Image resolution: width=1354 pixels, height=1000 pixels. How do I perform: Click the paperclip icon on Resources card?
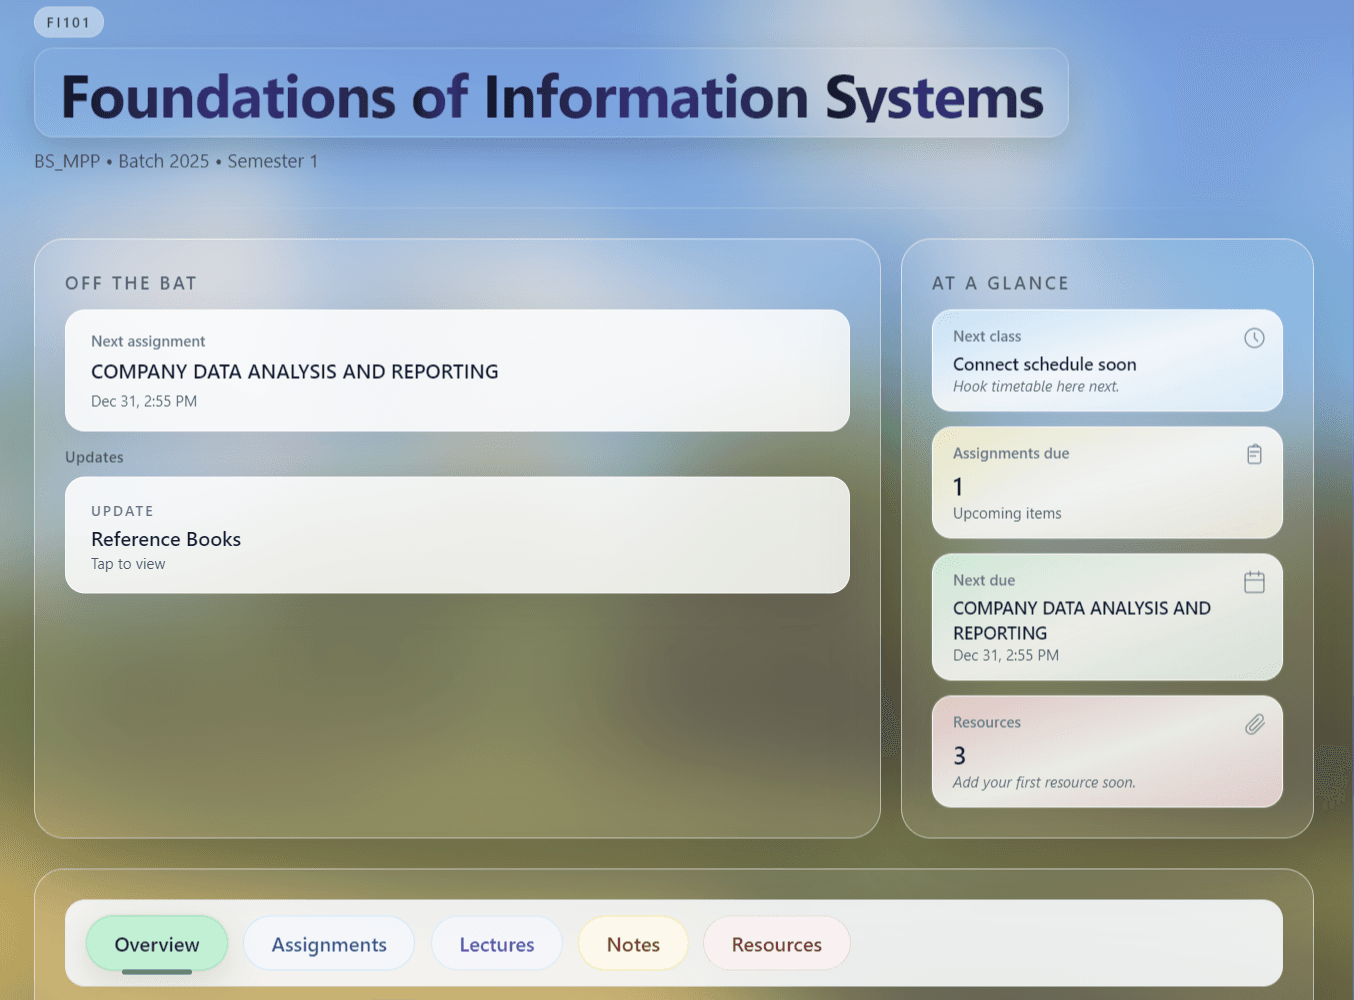pos(1254,724)
